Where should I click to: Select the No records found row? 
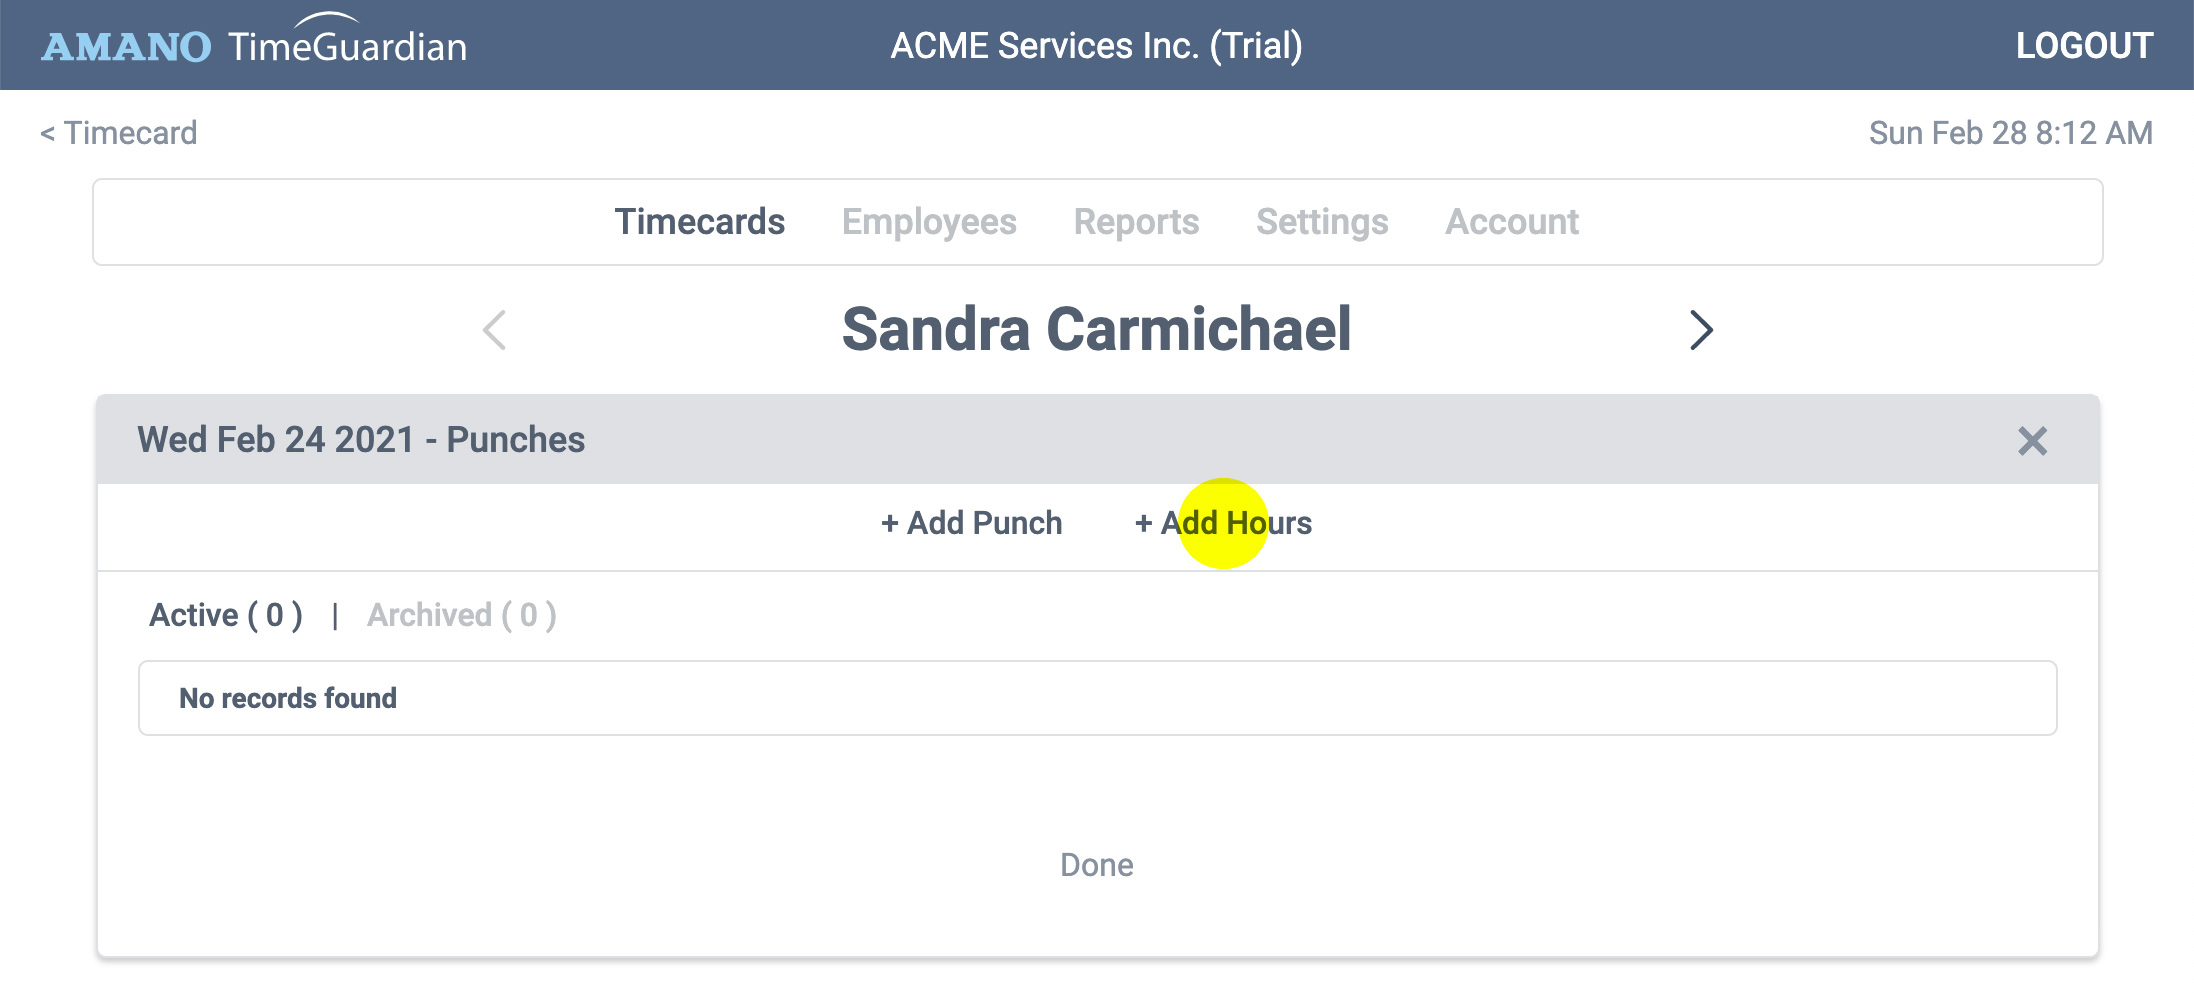(1097, 698)
